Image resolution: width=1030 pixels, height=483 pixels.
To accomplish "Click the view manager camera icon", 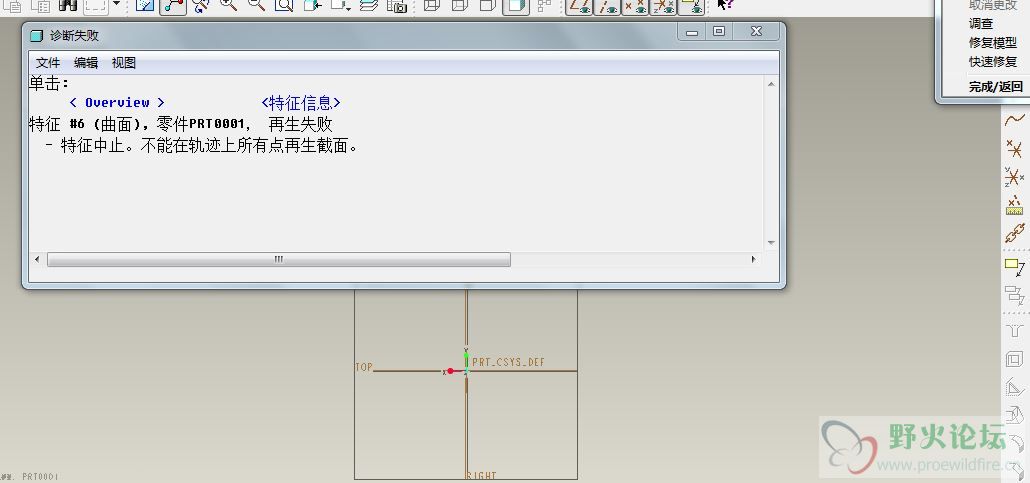I will (x=397, y=5).
